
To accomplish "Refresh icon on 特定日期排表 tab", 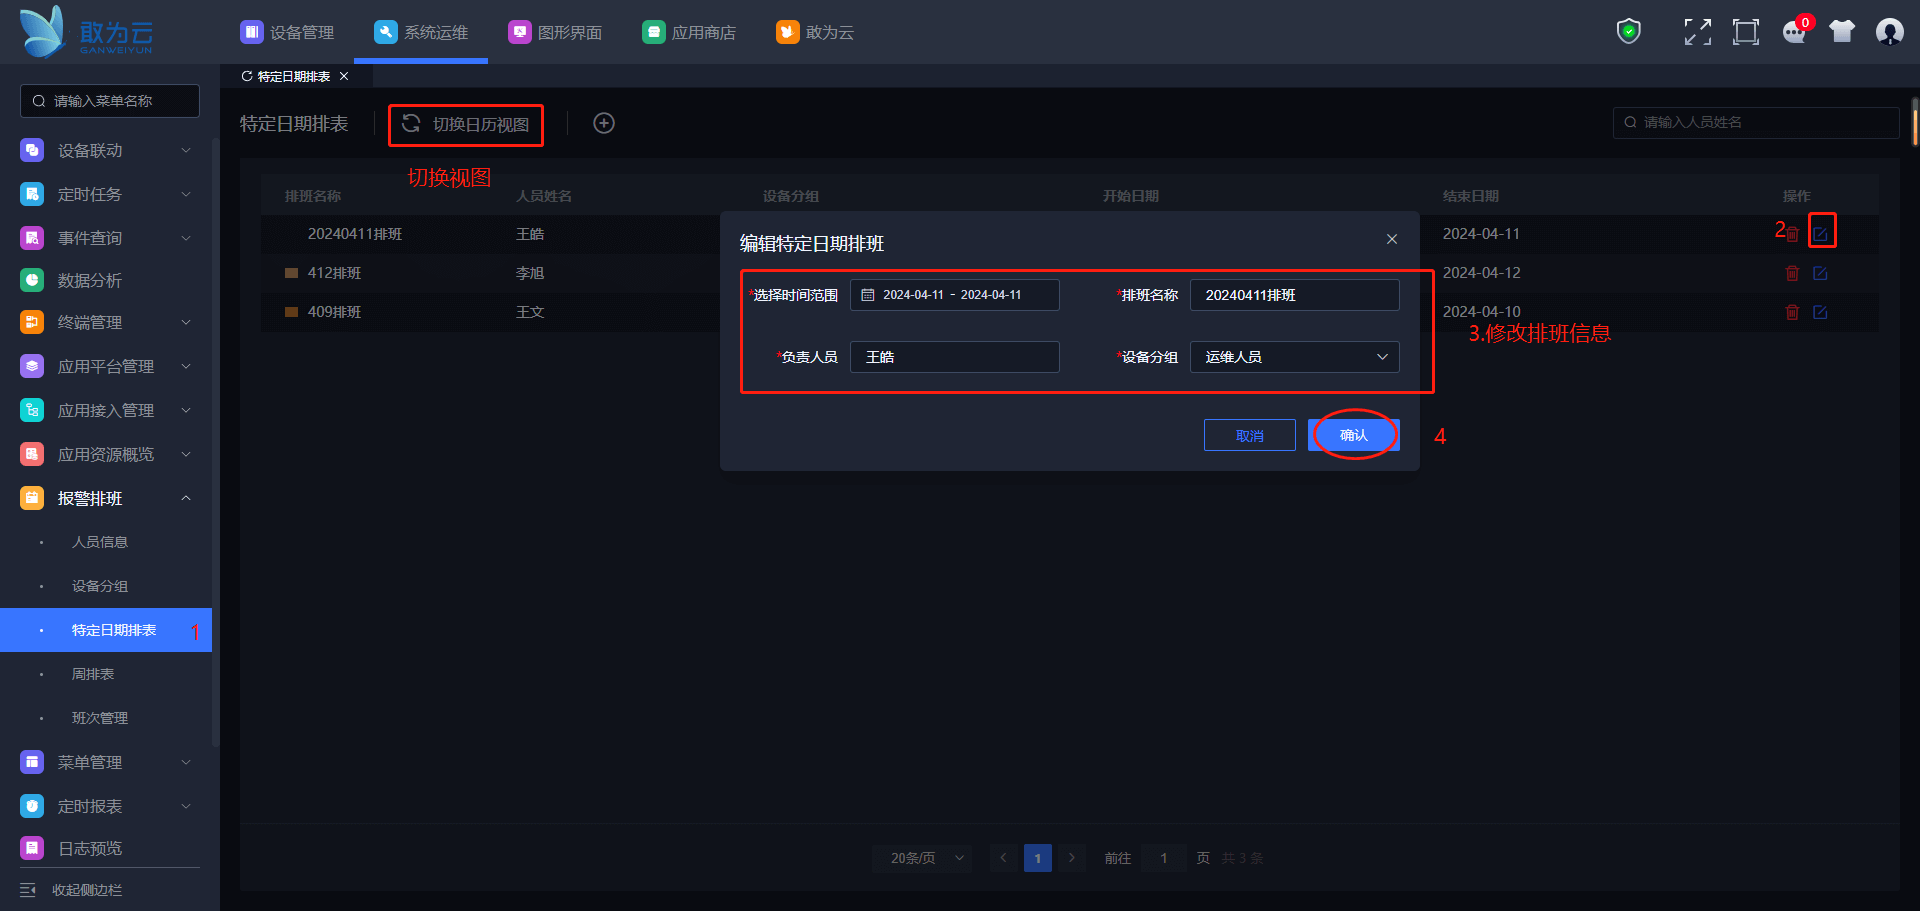I will pyautogui.click(x=247, y=76).
